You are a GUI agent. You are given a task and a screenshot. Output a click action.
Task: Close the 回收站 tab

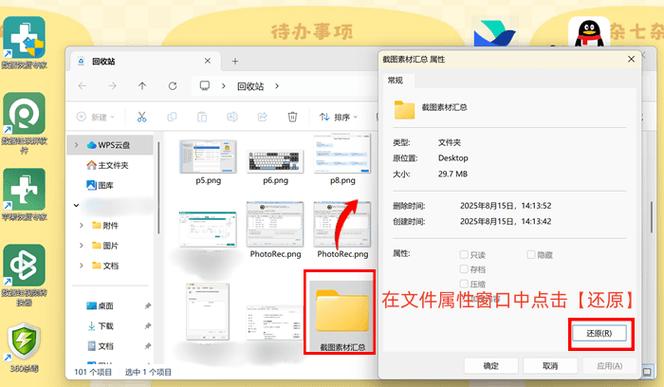pyautogui.click(x=208, y=61)
